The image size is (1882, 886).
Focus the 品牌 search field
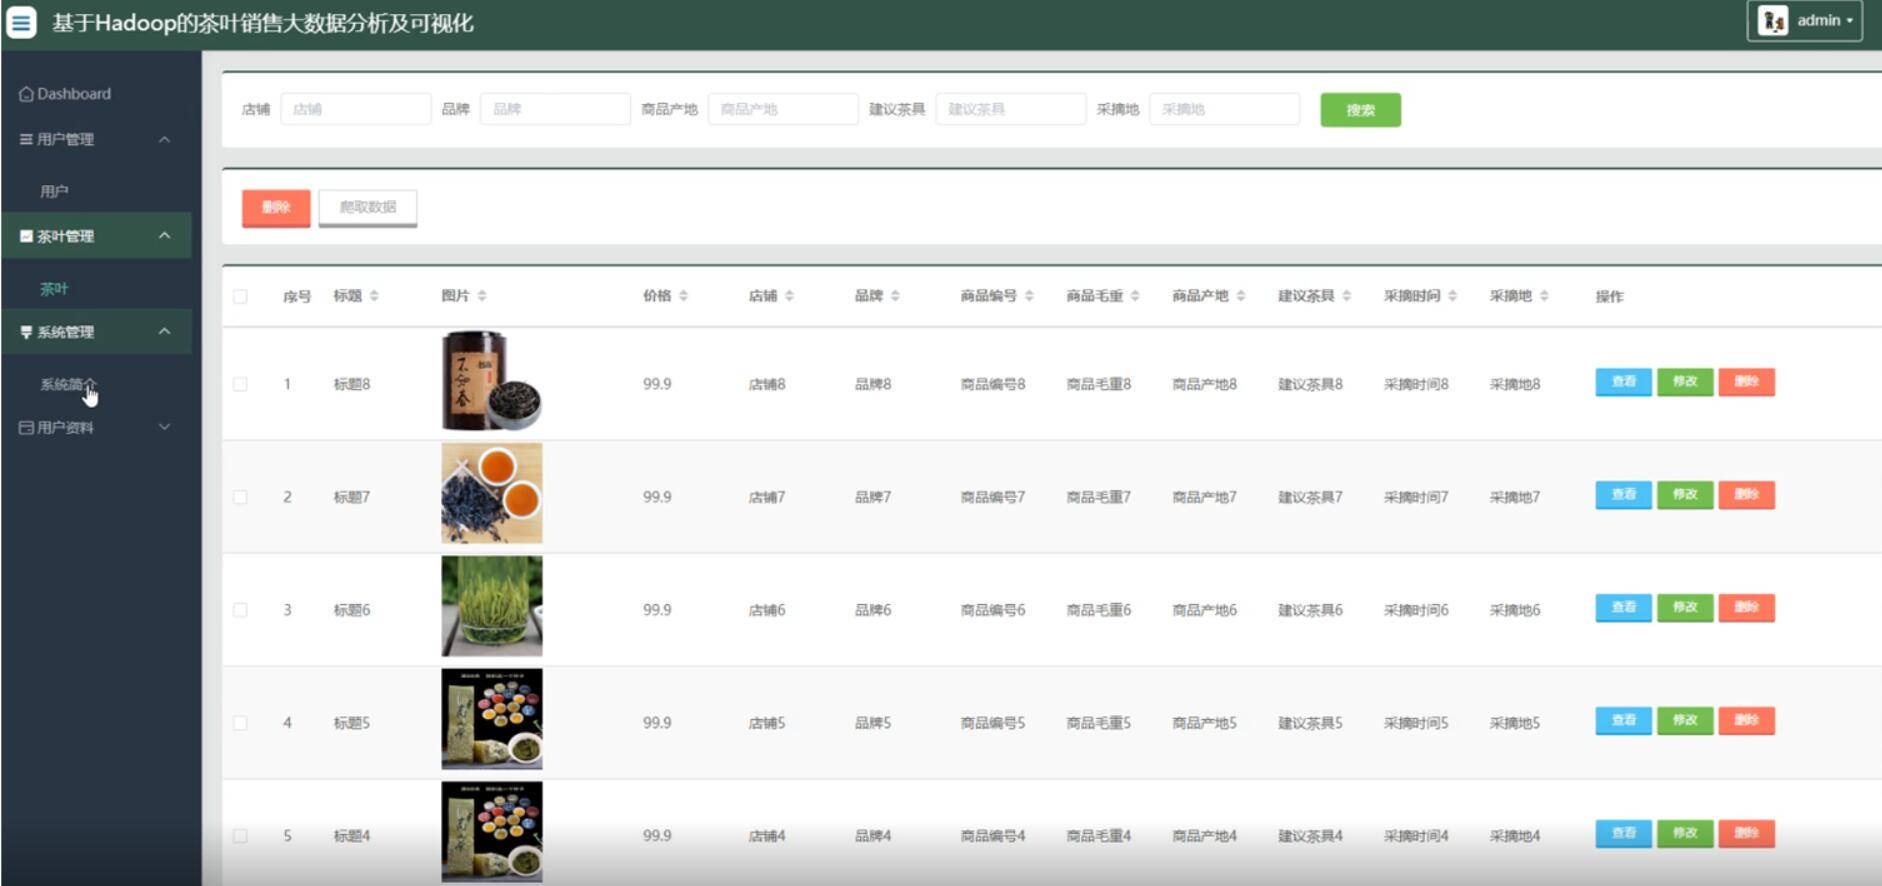(x=555, y=109)
